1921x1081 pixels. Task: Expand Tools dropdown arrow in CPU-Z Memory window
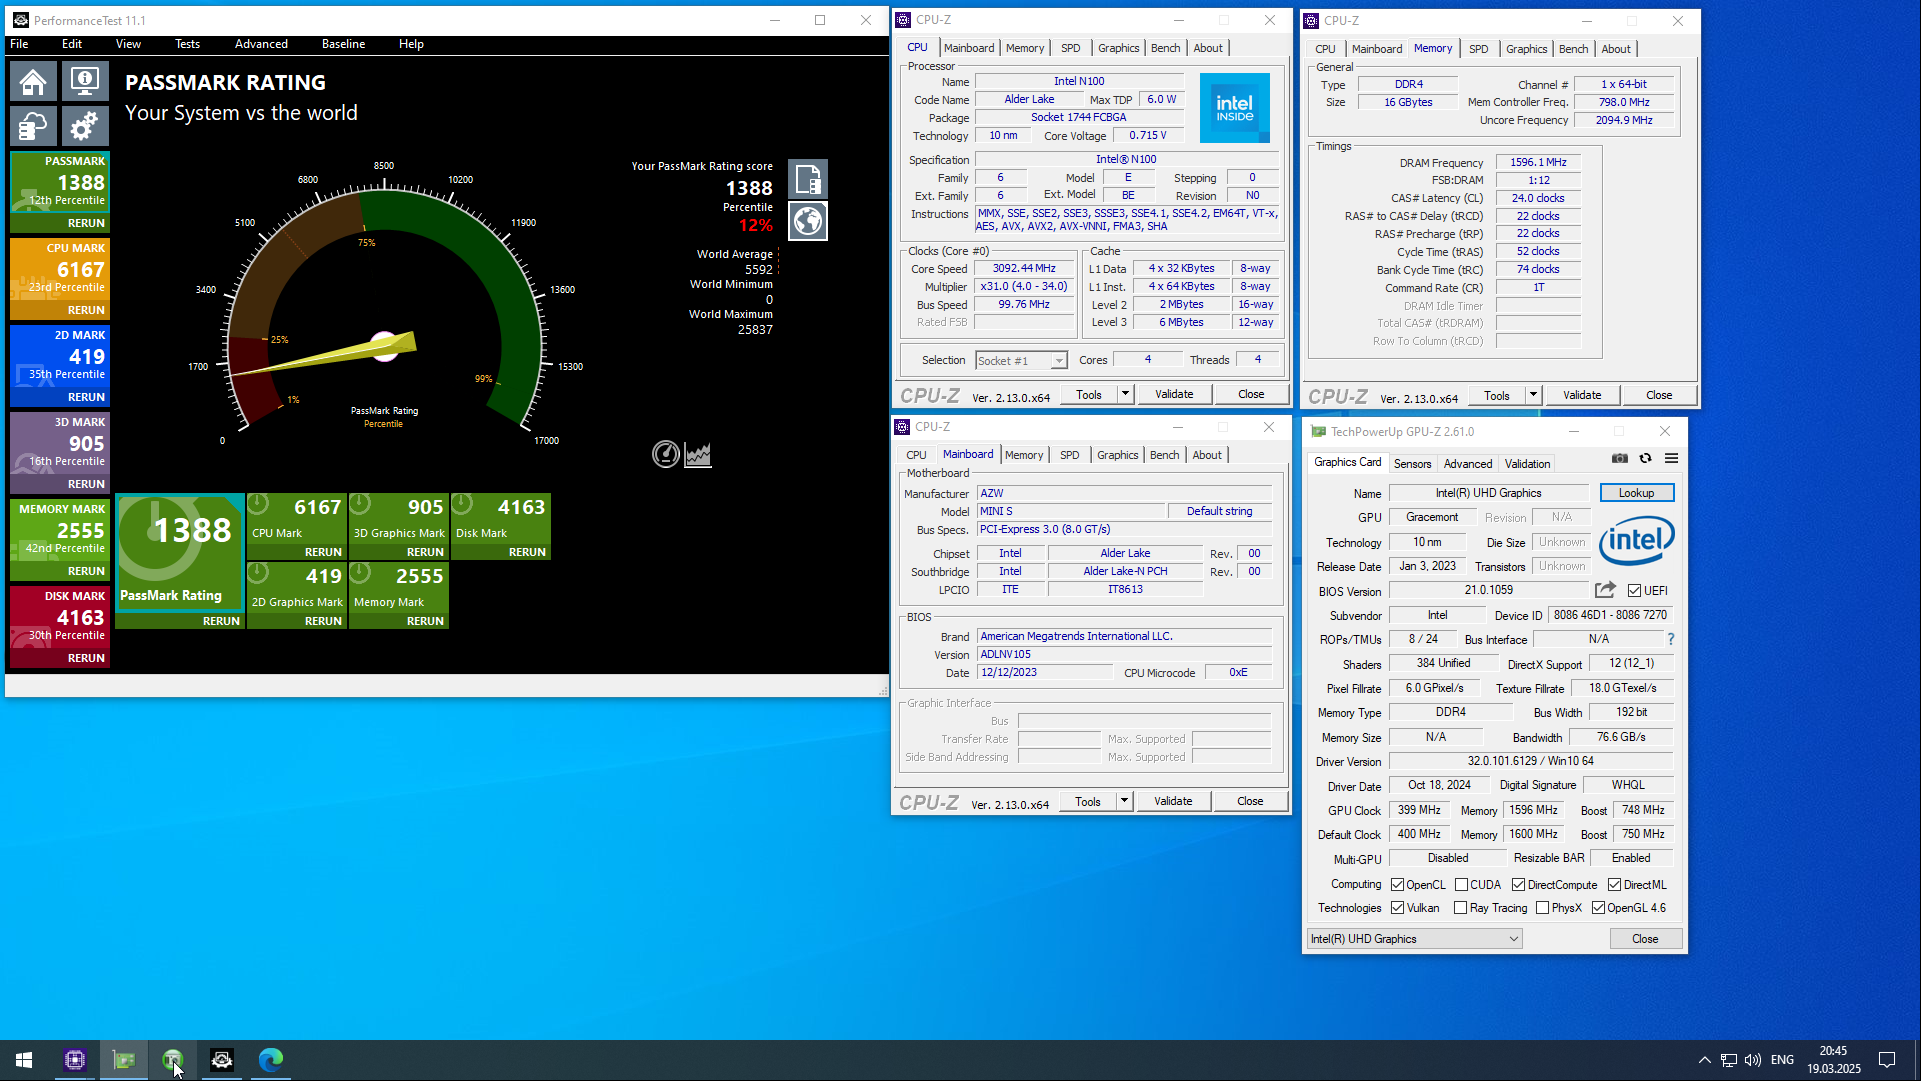[x=1533, y=395]
